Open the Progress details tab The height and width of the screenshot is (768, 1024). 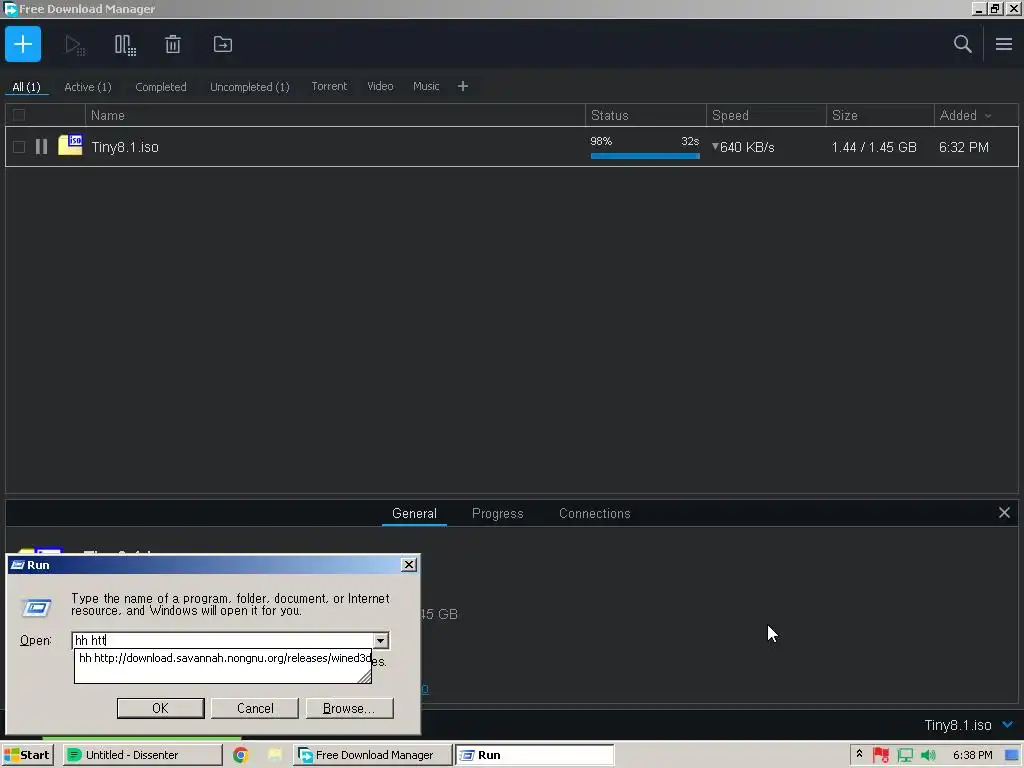pyautogui.click(x=498, y=513)
